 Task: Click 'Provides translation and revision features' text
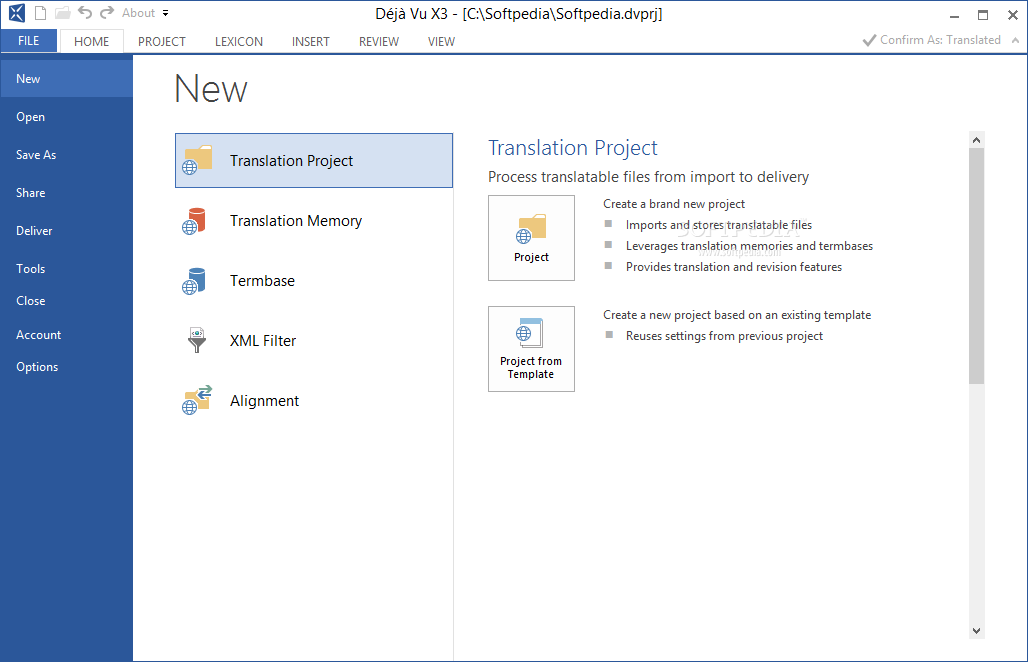click(x=734, y=267)
